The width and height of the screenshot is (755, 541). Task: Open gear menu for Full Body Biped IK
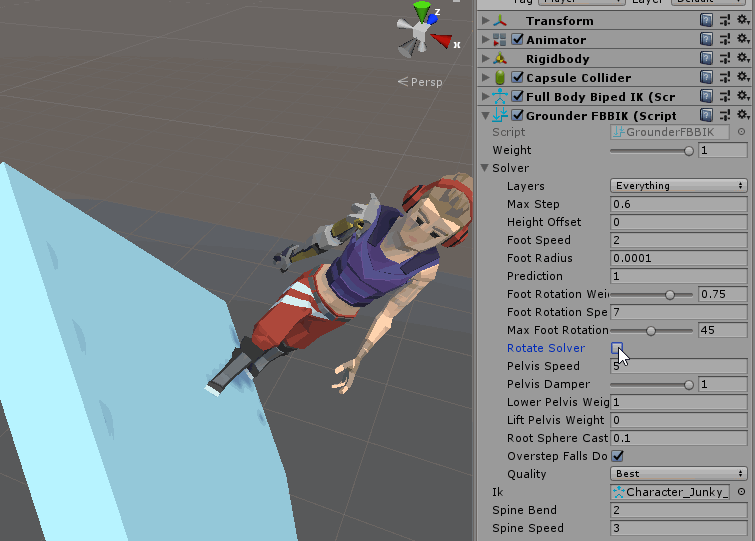coord(743,96)
